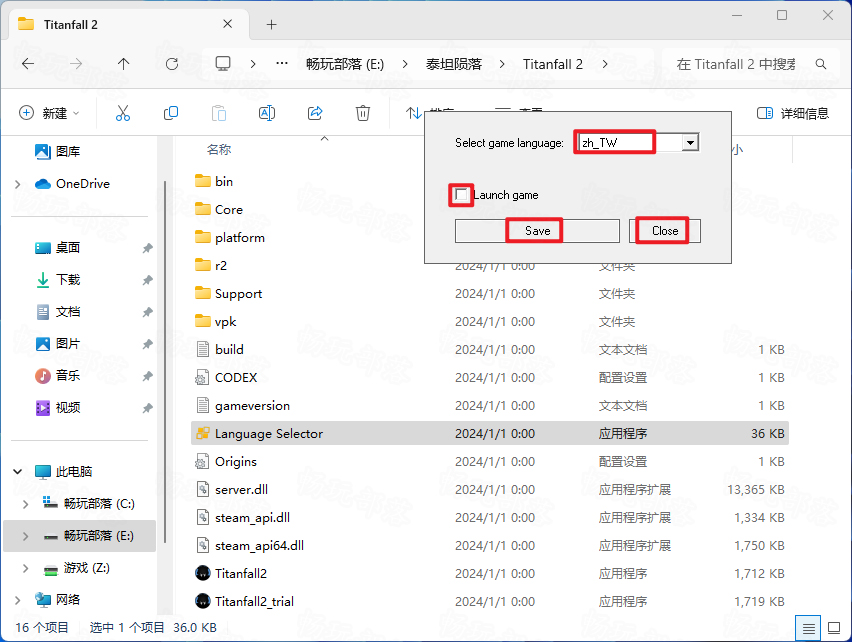
Task: Cut the selected file with scissors icon
Action: tap(123, 113)
